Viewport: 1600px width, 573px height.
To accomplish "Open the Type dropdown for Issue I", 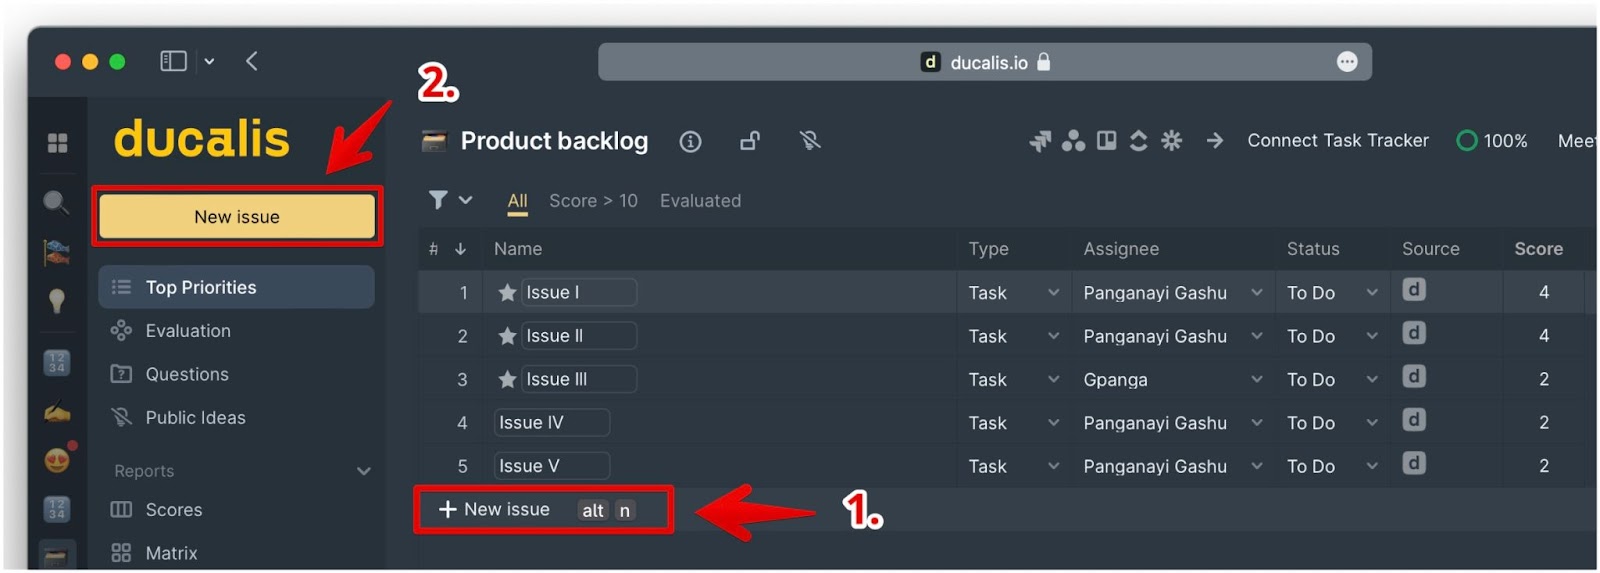I will [x=1013, y=293].
